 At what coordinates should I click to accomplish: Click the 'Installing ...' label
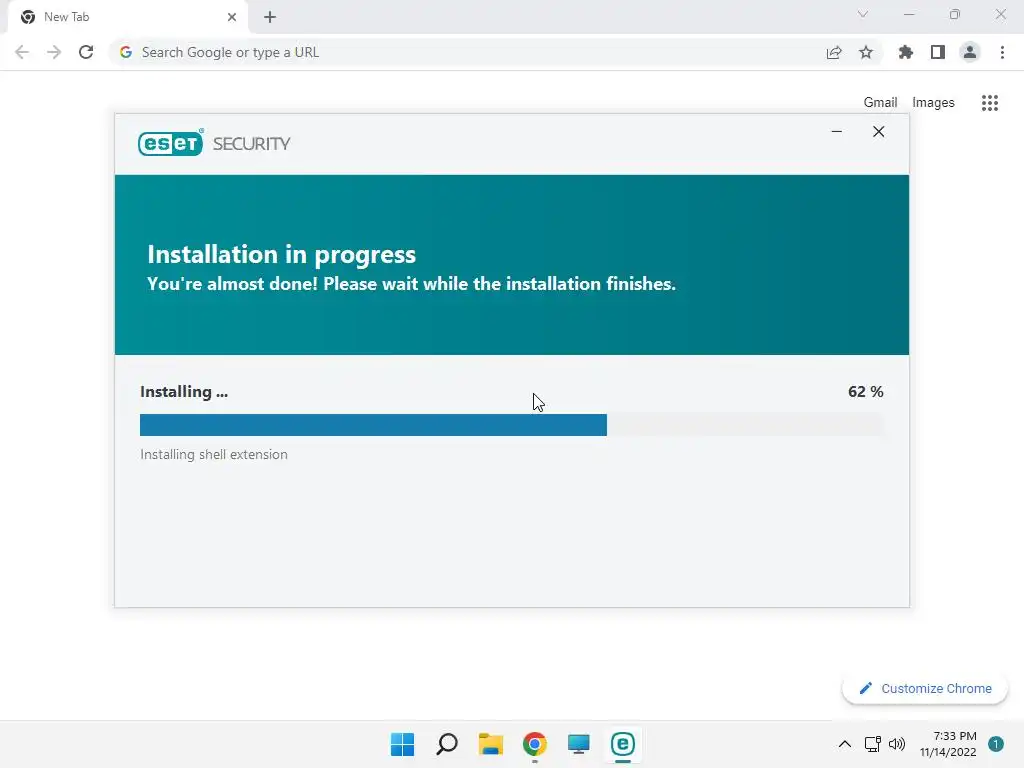[x=184, y=392]
